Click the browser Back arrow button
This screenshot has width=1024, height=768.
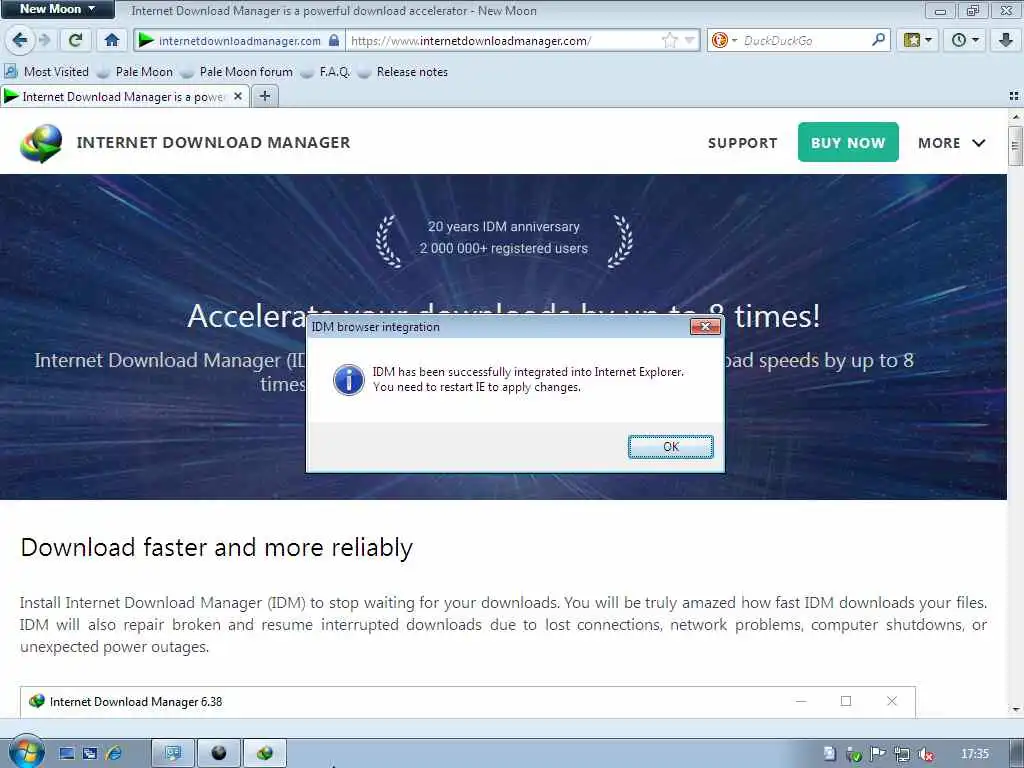point(20,40)
